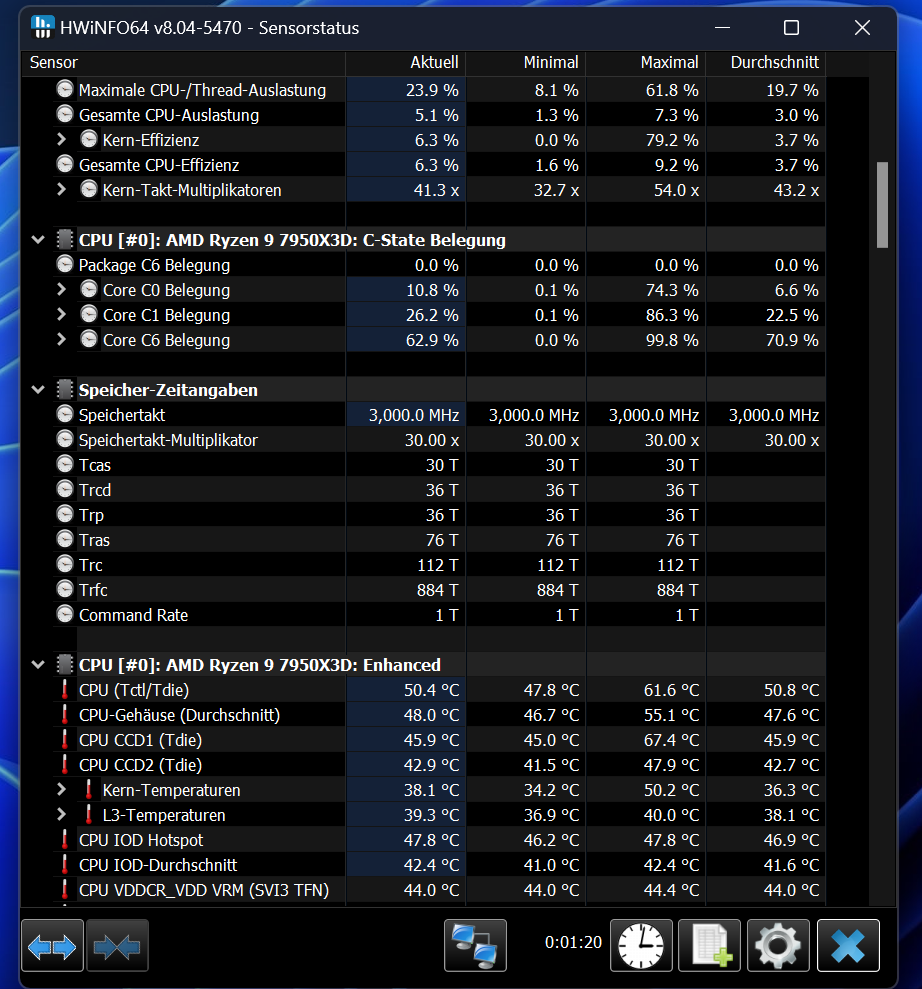Click thermometer icon beside CPU VDDCR_VDD VRM
This screenshot has height=989, width=922.
64,889
